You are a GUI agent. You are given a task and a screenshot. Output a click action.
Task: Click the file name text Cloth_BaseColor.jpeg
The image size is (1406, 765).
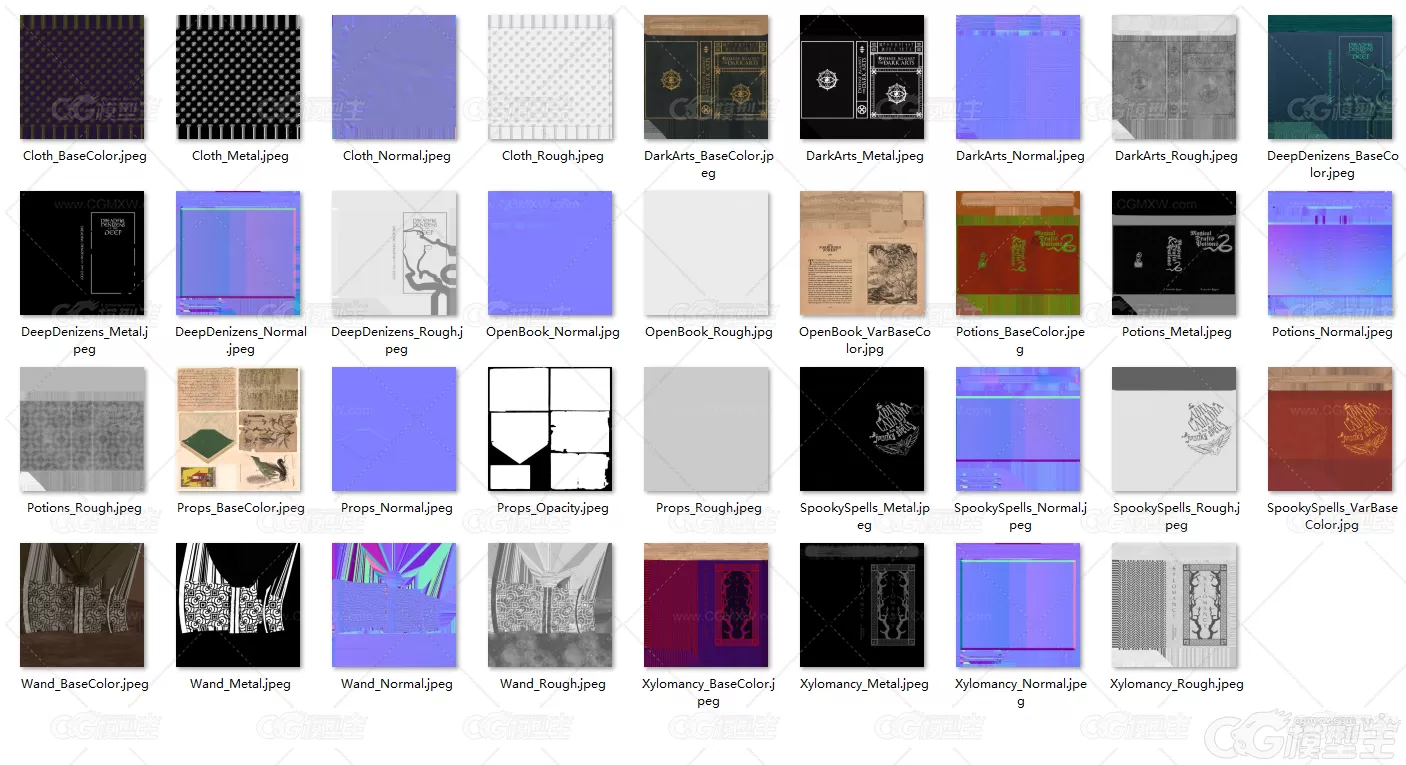click(85, 156)
